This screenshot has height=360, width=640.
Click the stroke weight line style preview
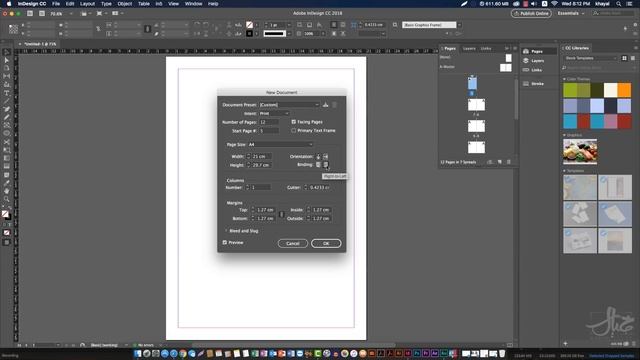click(274, 33)
